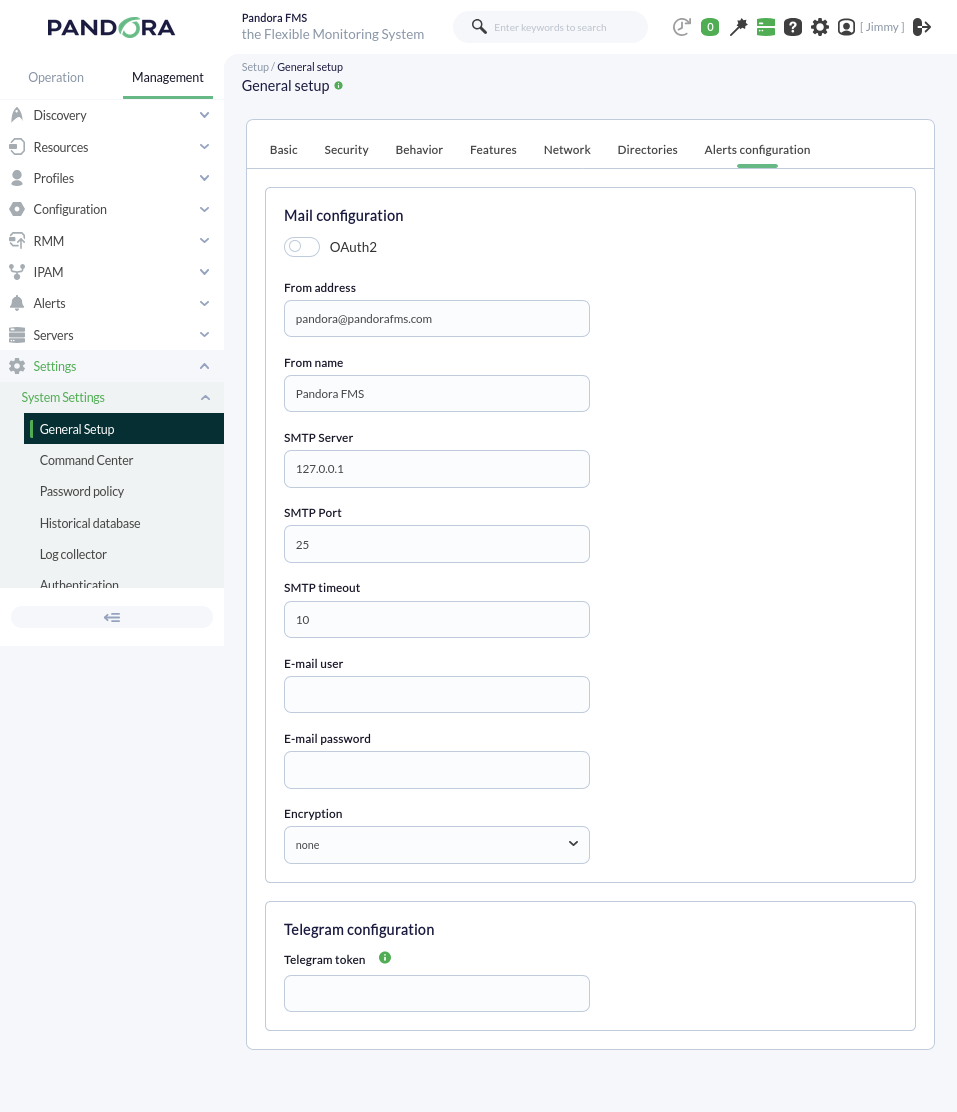Viewport: 957px width, 1112px height.
Task: Click the server status icon in header
Action: [765, 27]
